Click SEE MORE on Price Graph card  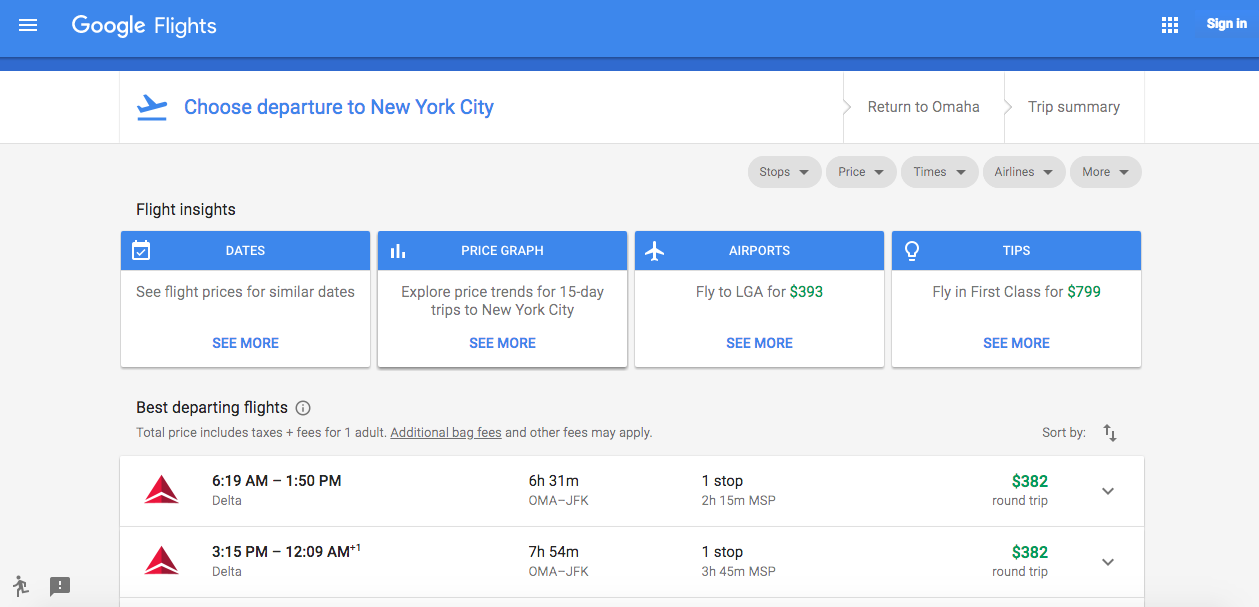(x=502, y=343)
